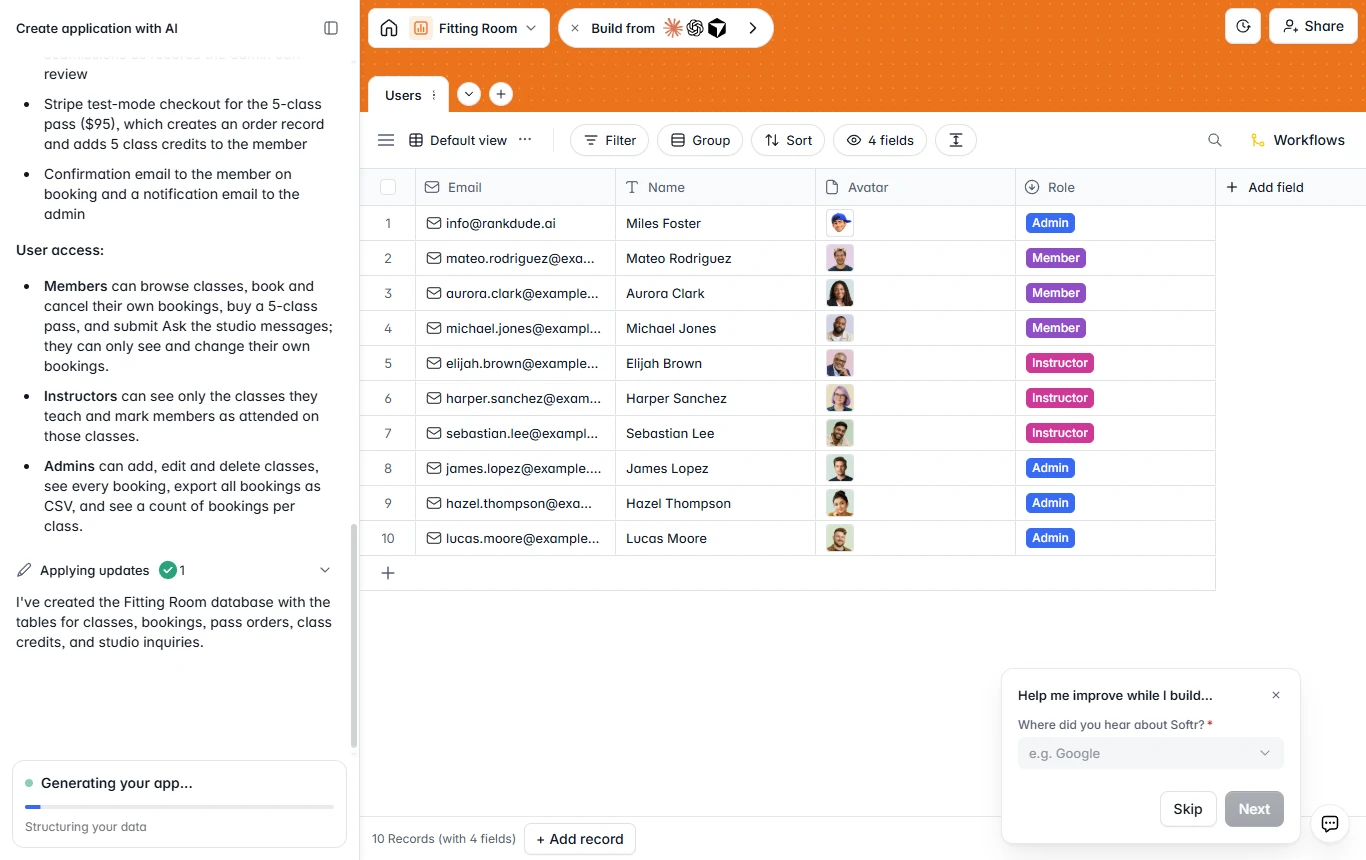Click Harper Sanchez's avatar thumbnail
Viewport: 1366px width, 860px height.
pos(840,398)
